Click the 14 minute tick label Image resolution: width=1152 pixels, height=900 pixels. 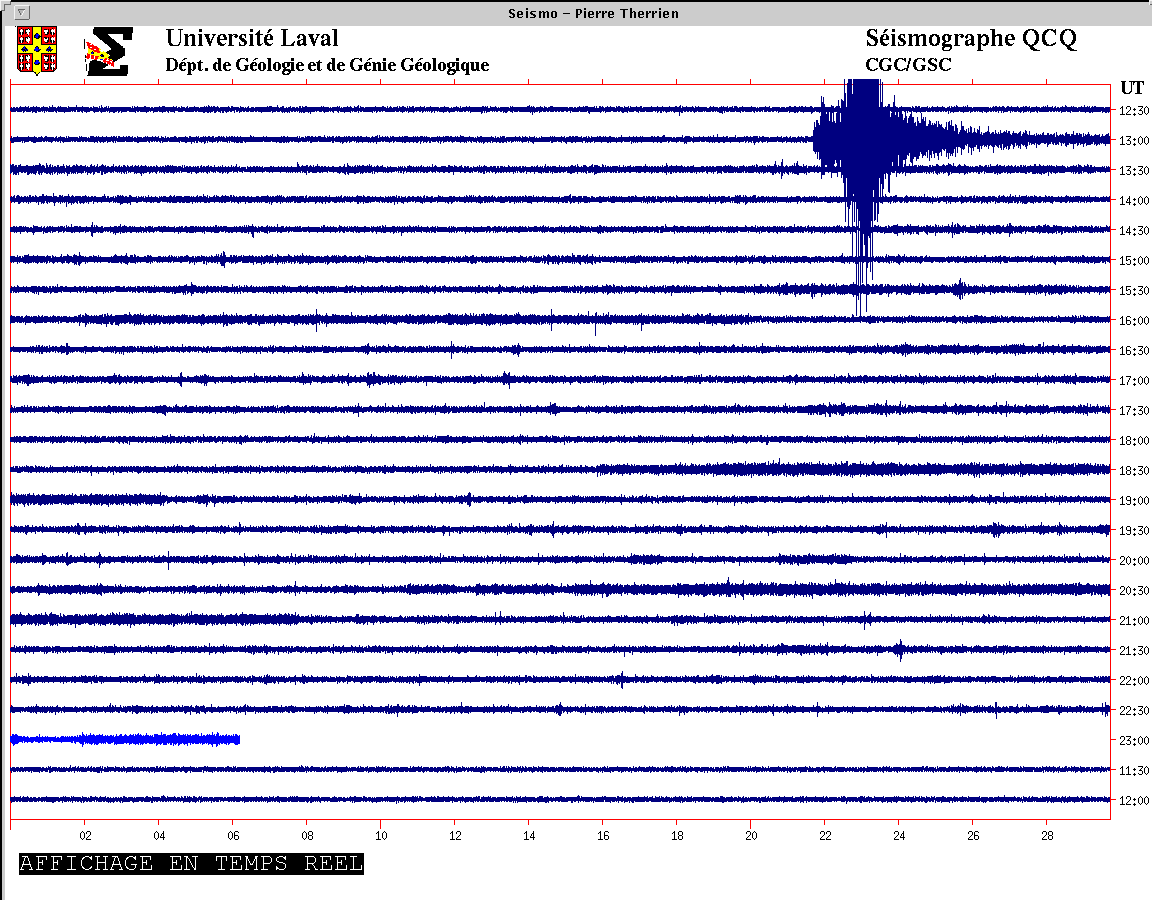click(529, 835)
